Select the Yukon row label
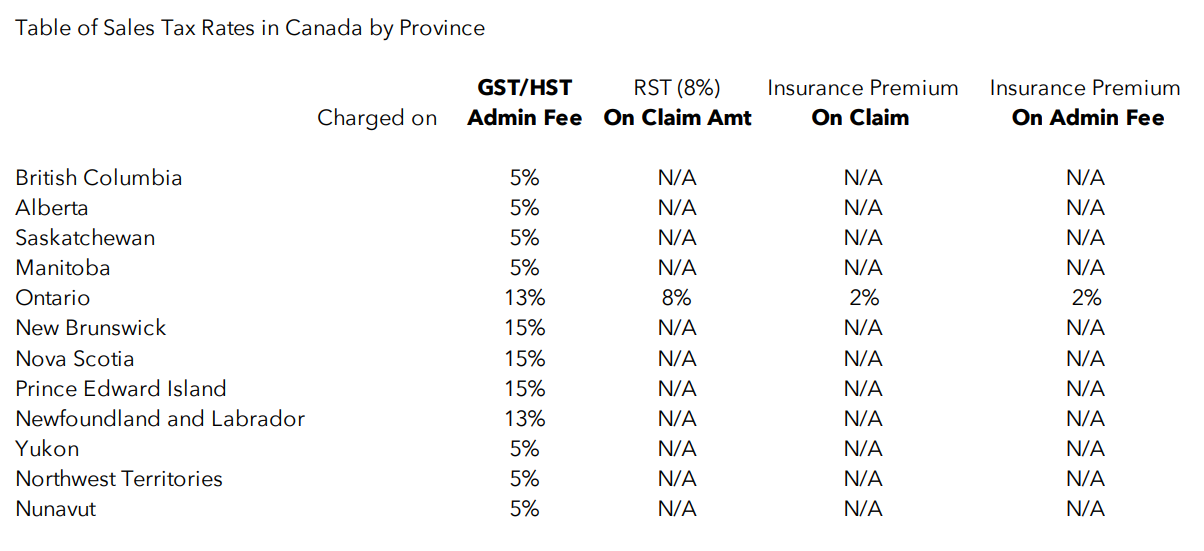1204x551 pixels. [47, 448]
